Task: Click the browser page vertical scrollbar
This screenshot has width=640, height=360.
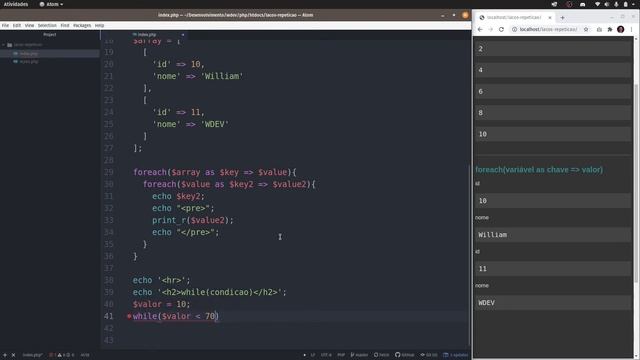Action: tap(636, 184)
